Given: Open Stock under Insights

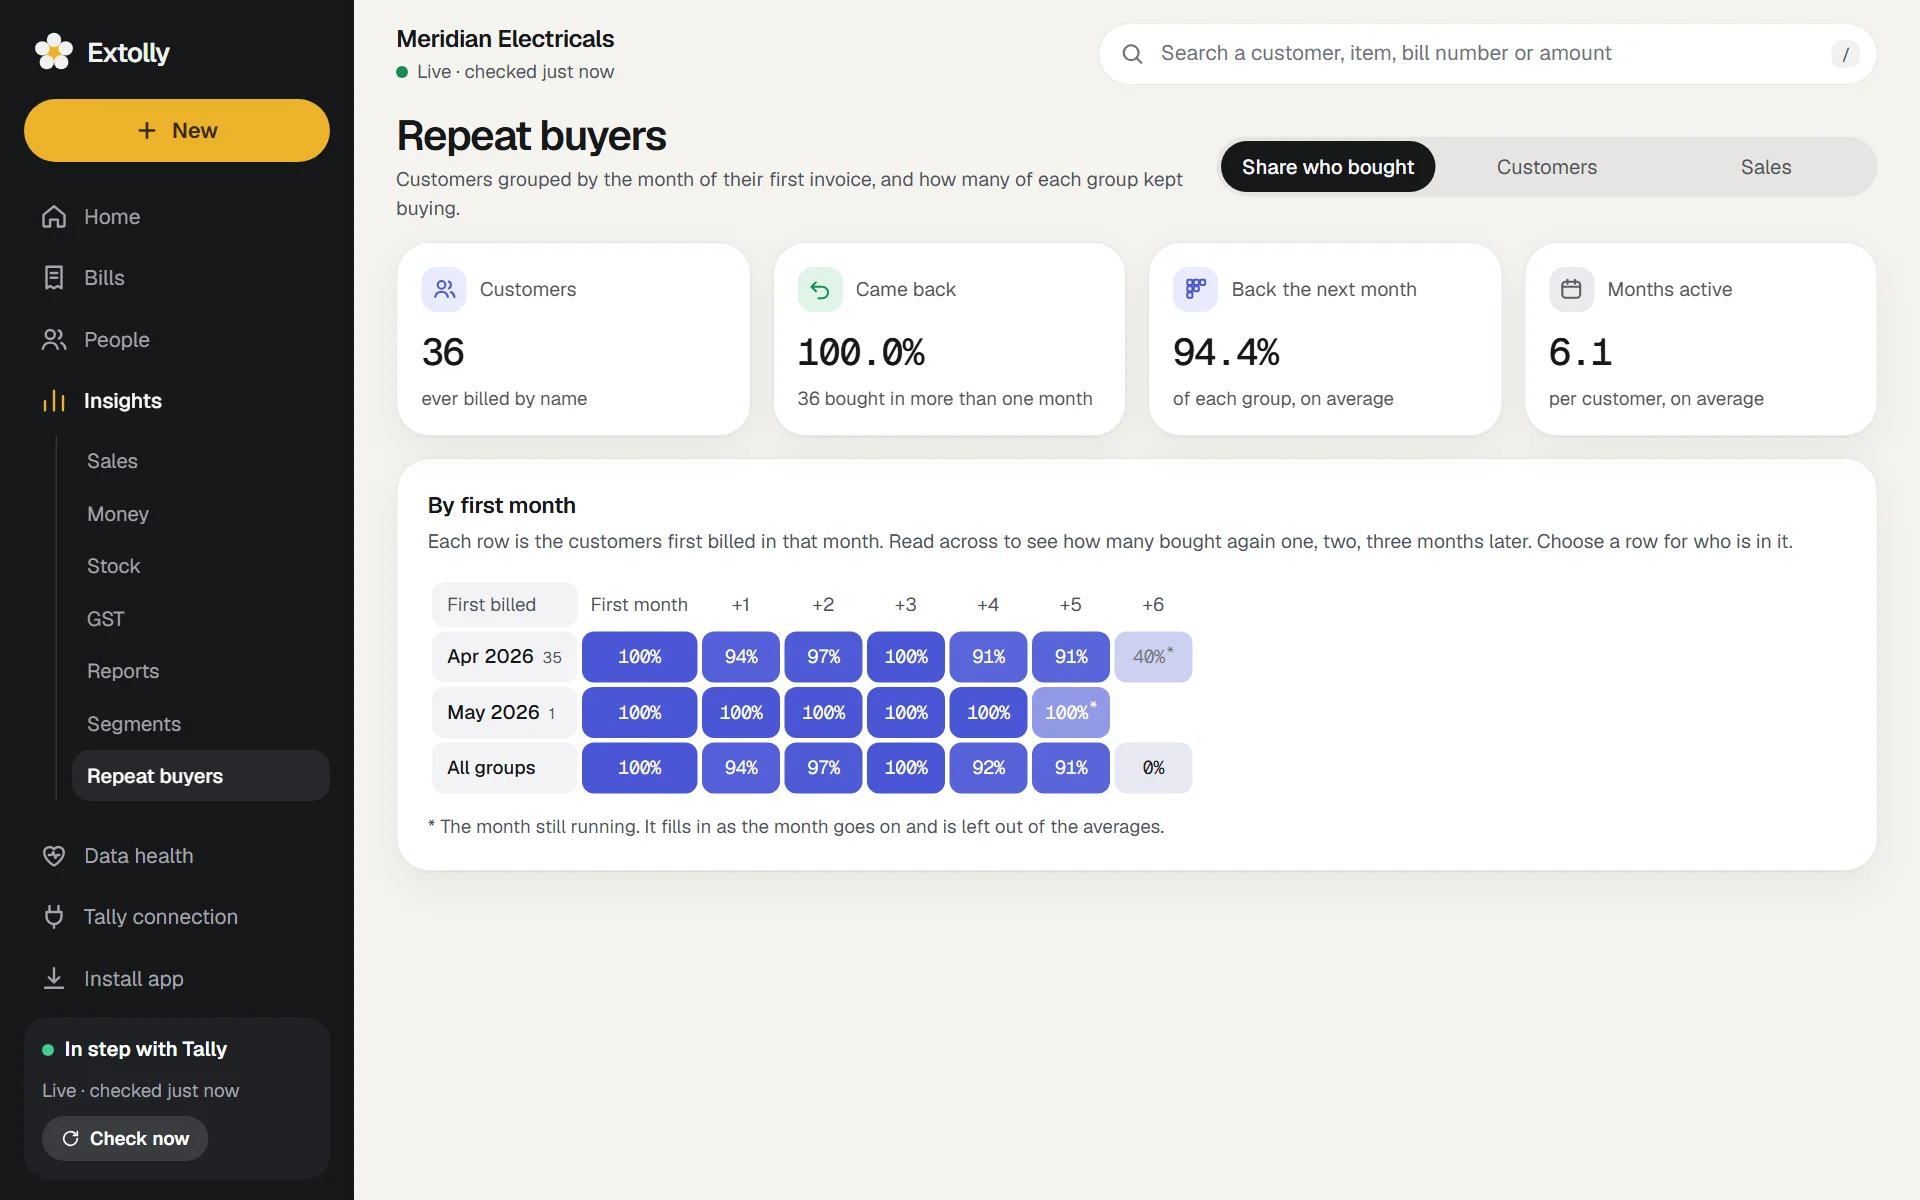Looking at the screenshot, I should tap(200, 566).
